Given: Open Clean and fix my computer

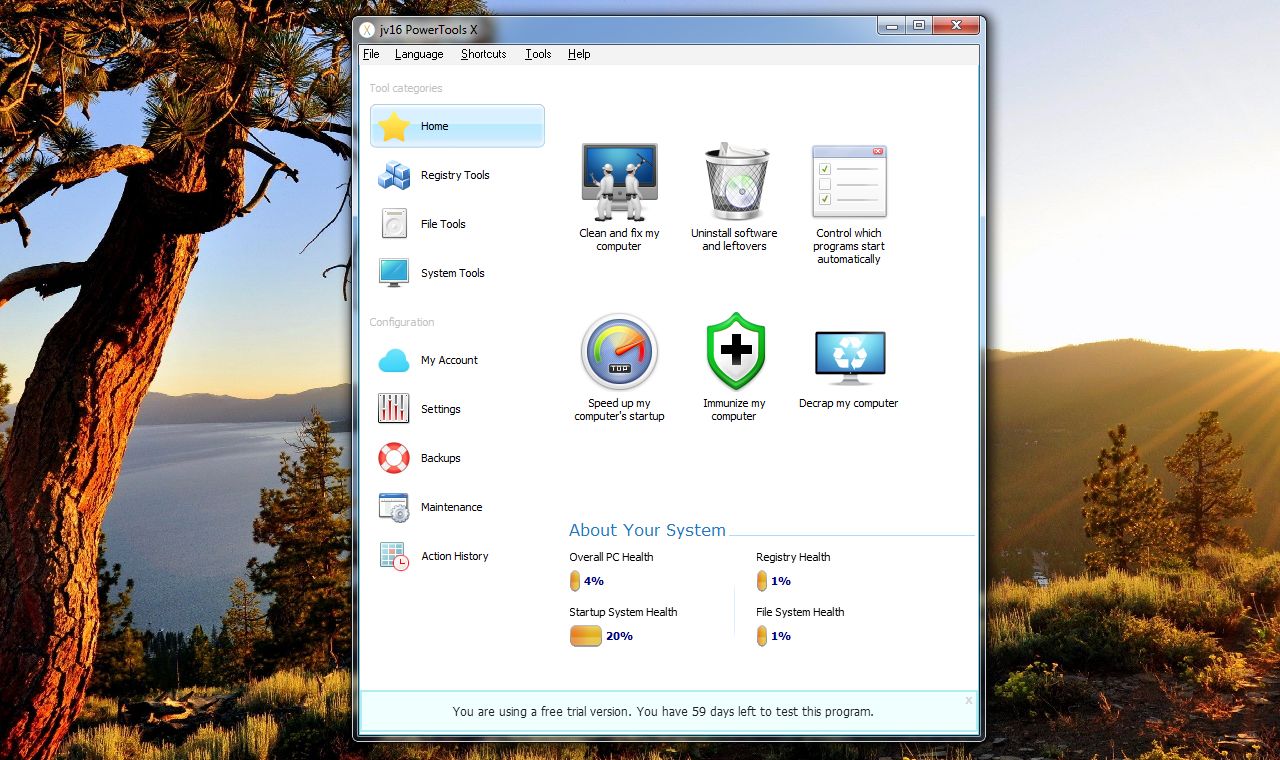Looking at the screenshot, I should (618, 195).
